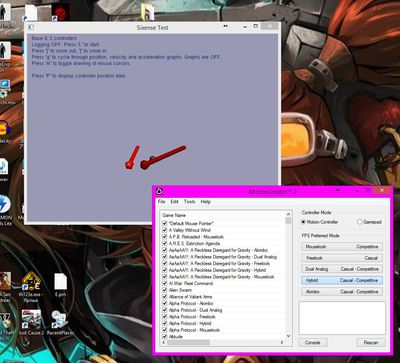The width and height of the screenshot is (400, 363).
Task: Select the topmost silhouette figure desktop icon
Action: point(6,15)
